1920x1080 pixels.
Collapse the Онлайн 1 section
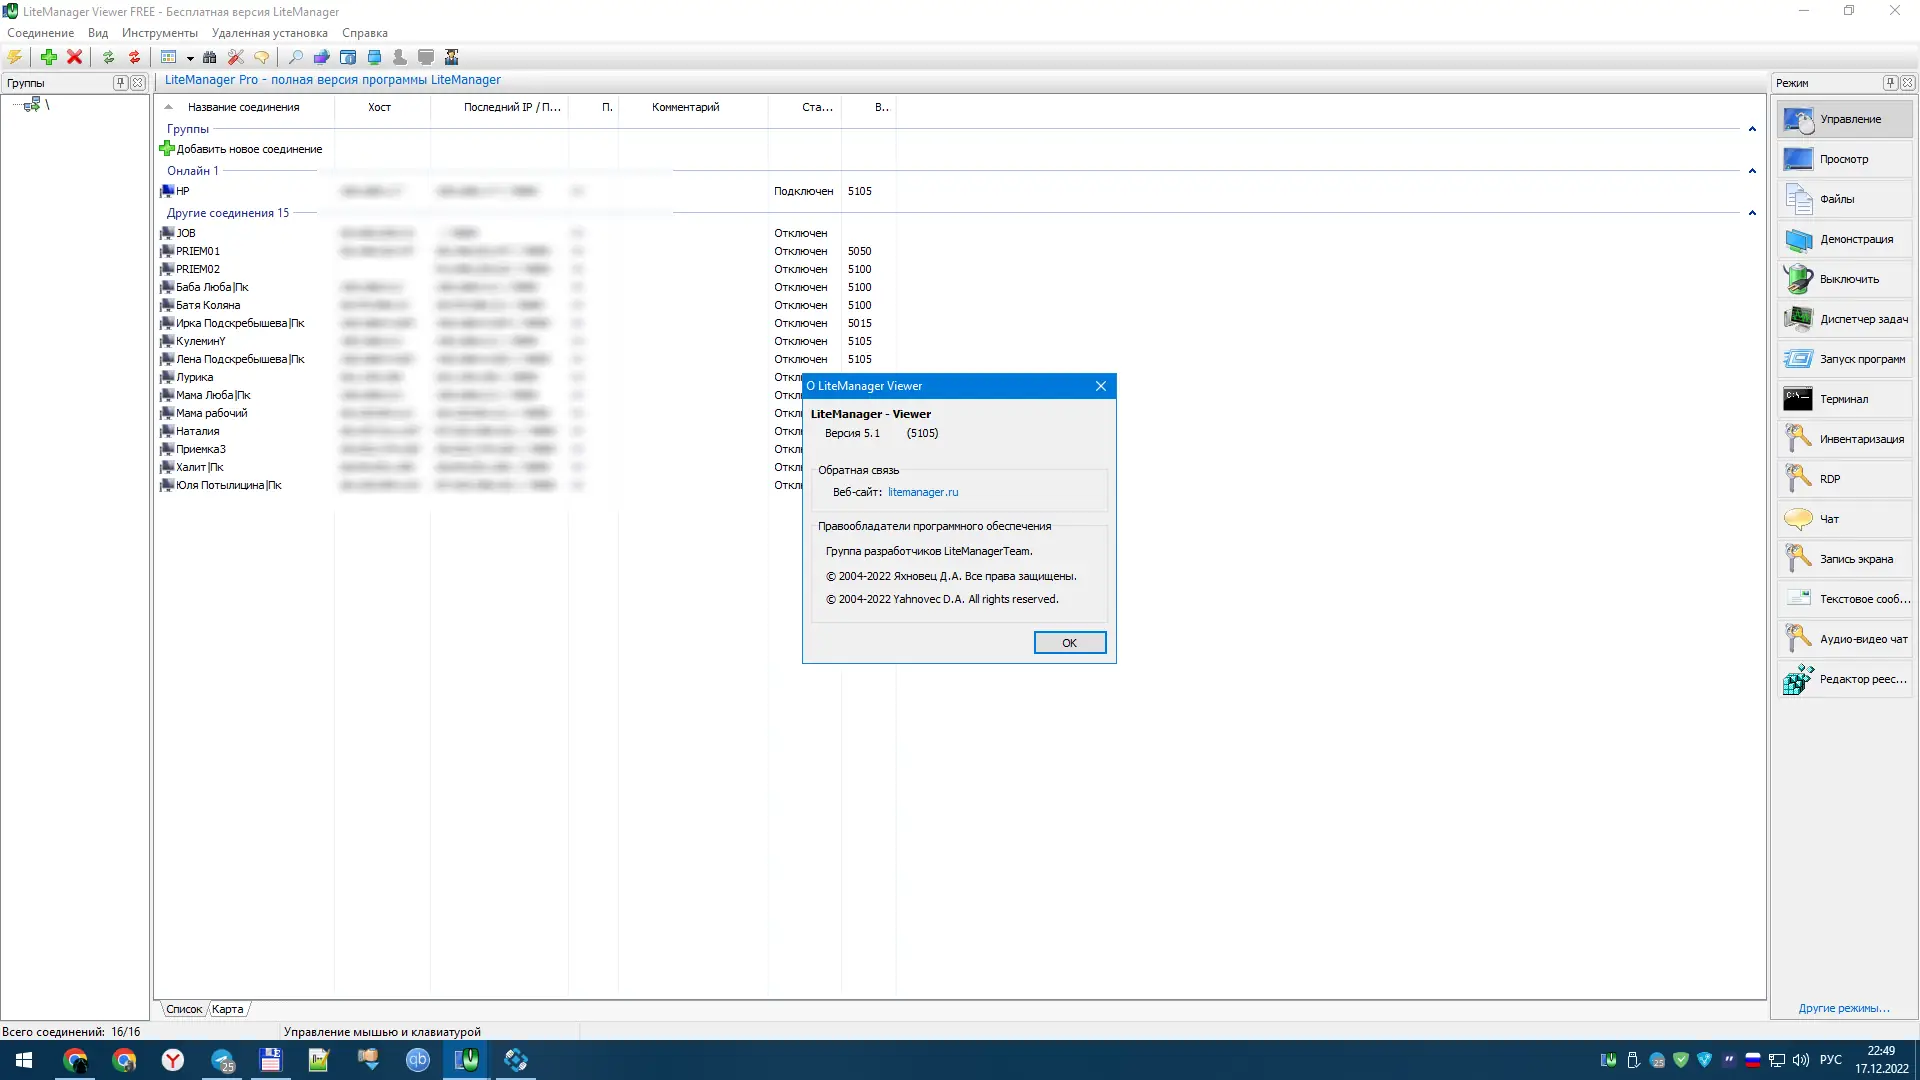[1752, 171]
